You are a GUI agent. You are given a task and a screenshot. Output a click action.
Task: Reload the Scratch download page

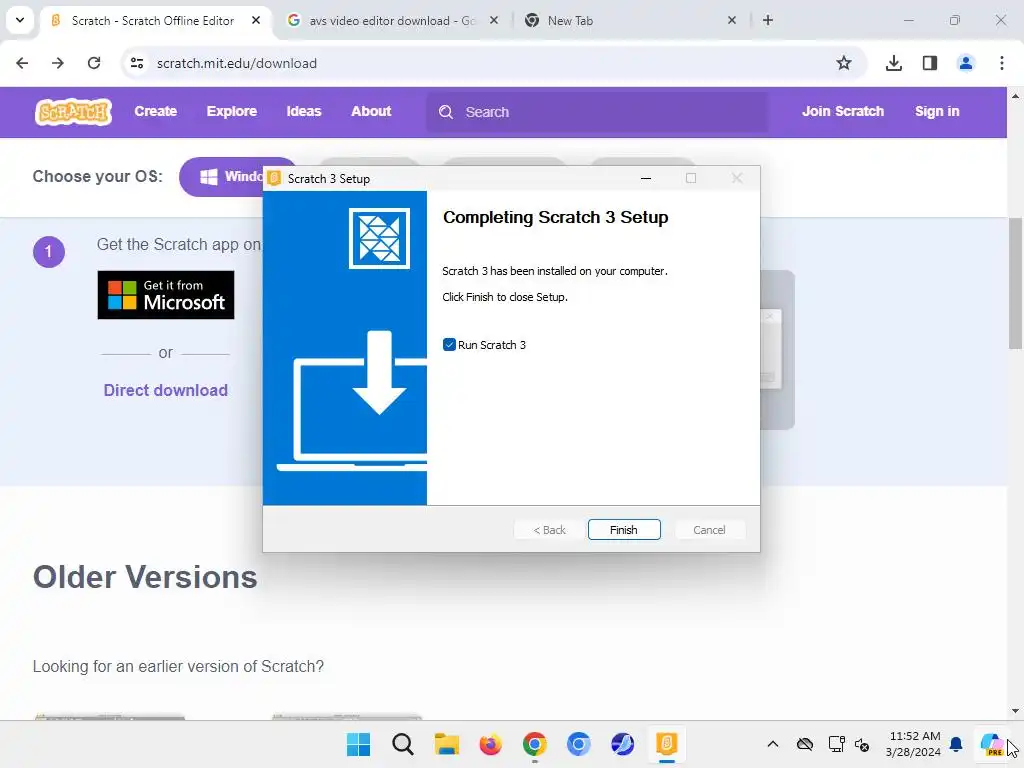coord(94,63)
